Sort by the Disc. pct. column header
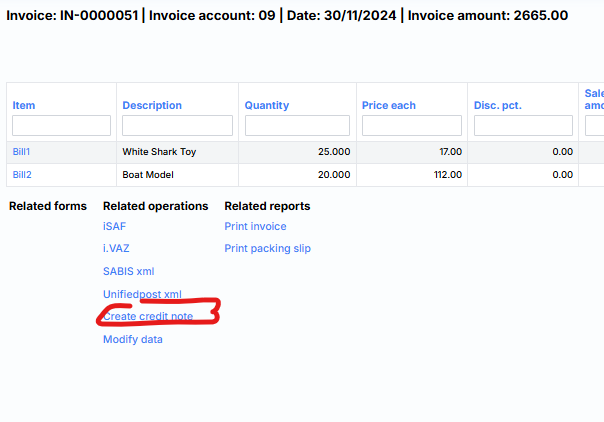604x422 pixels. [x=498, y=105]
